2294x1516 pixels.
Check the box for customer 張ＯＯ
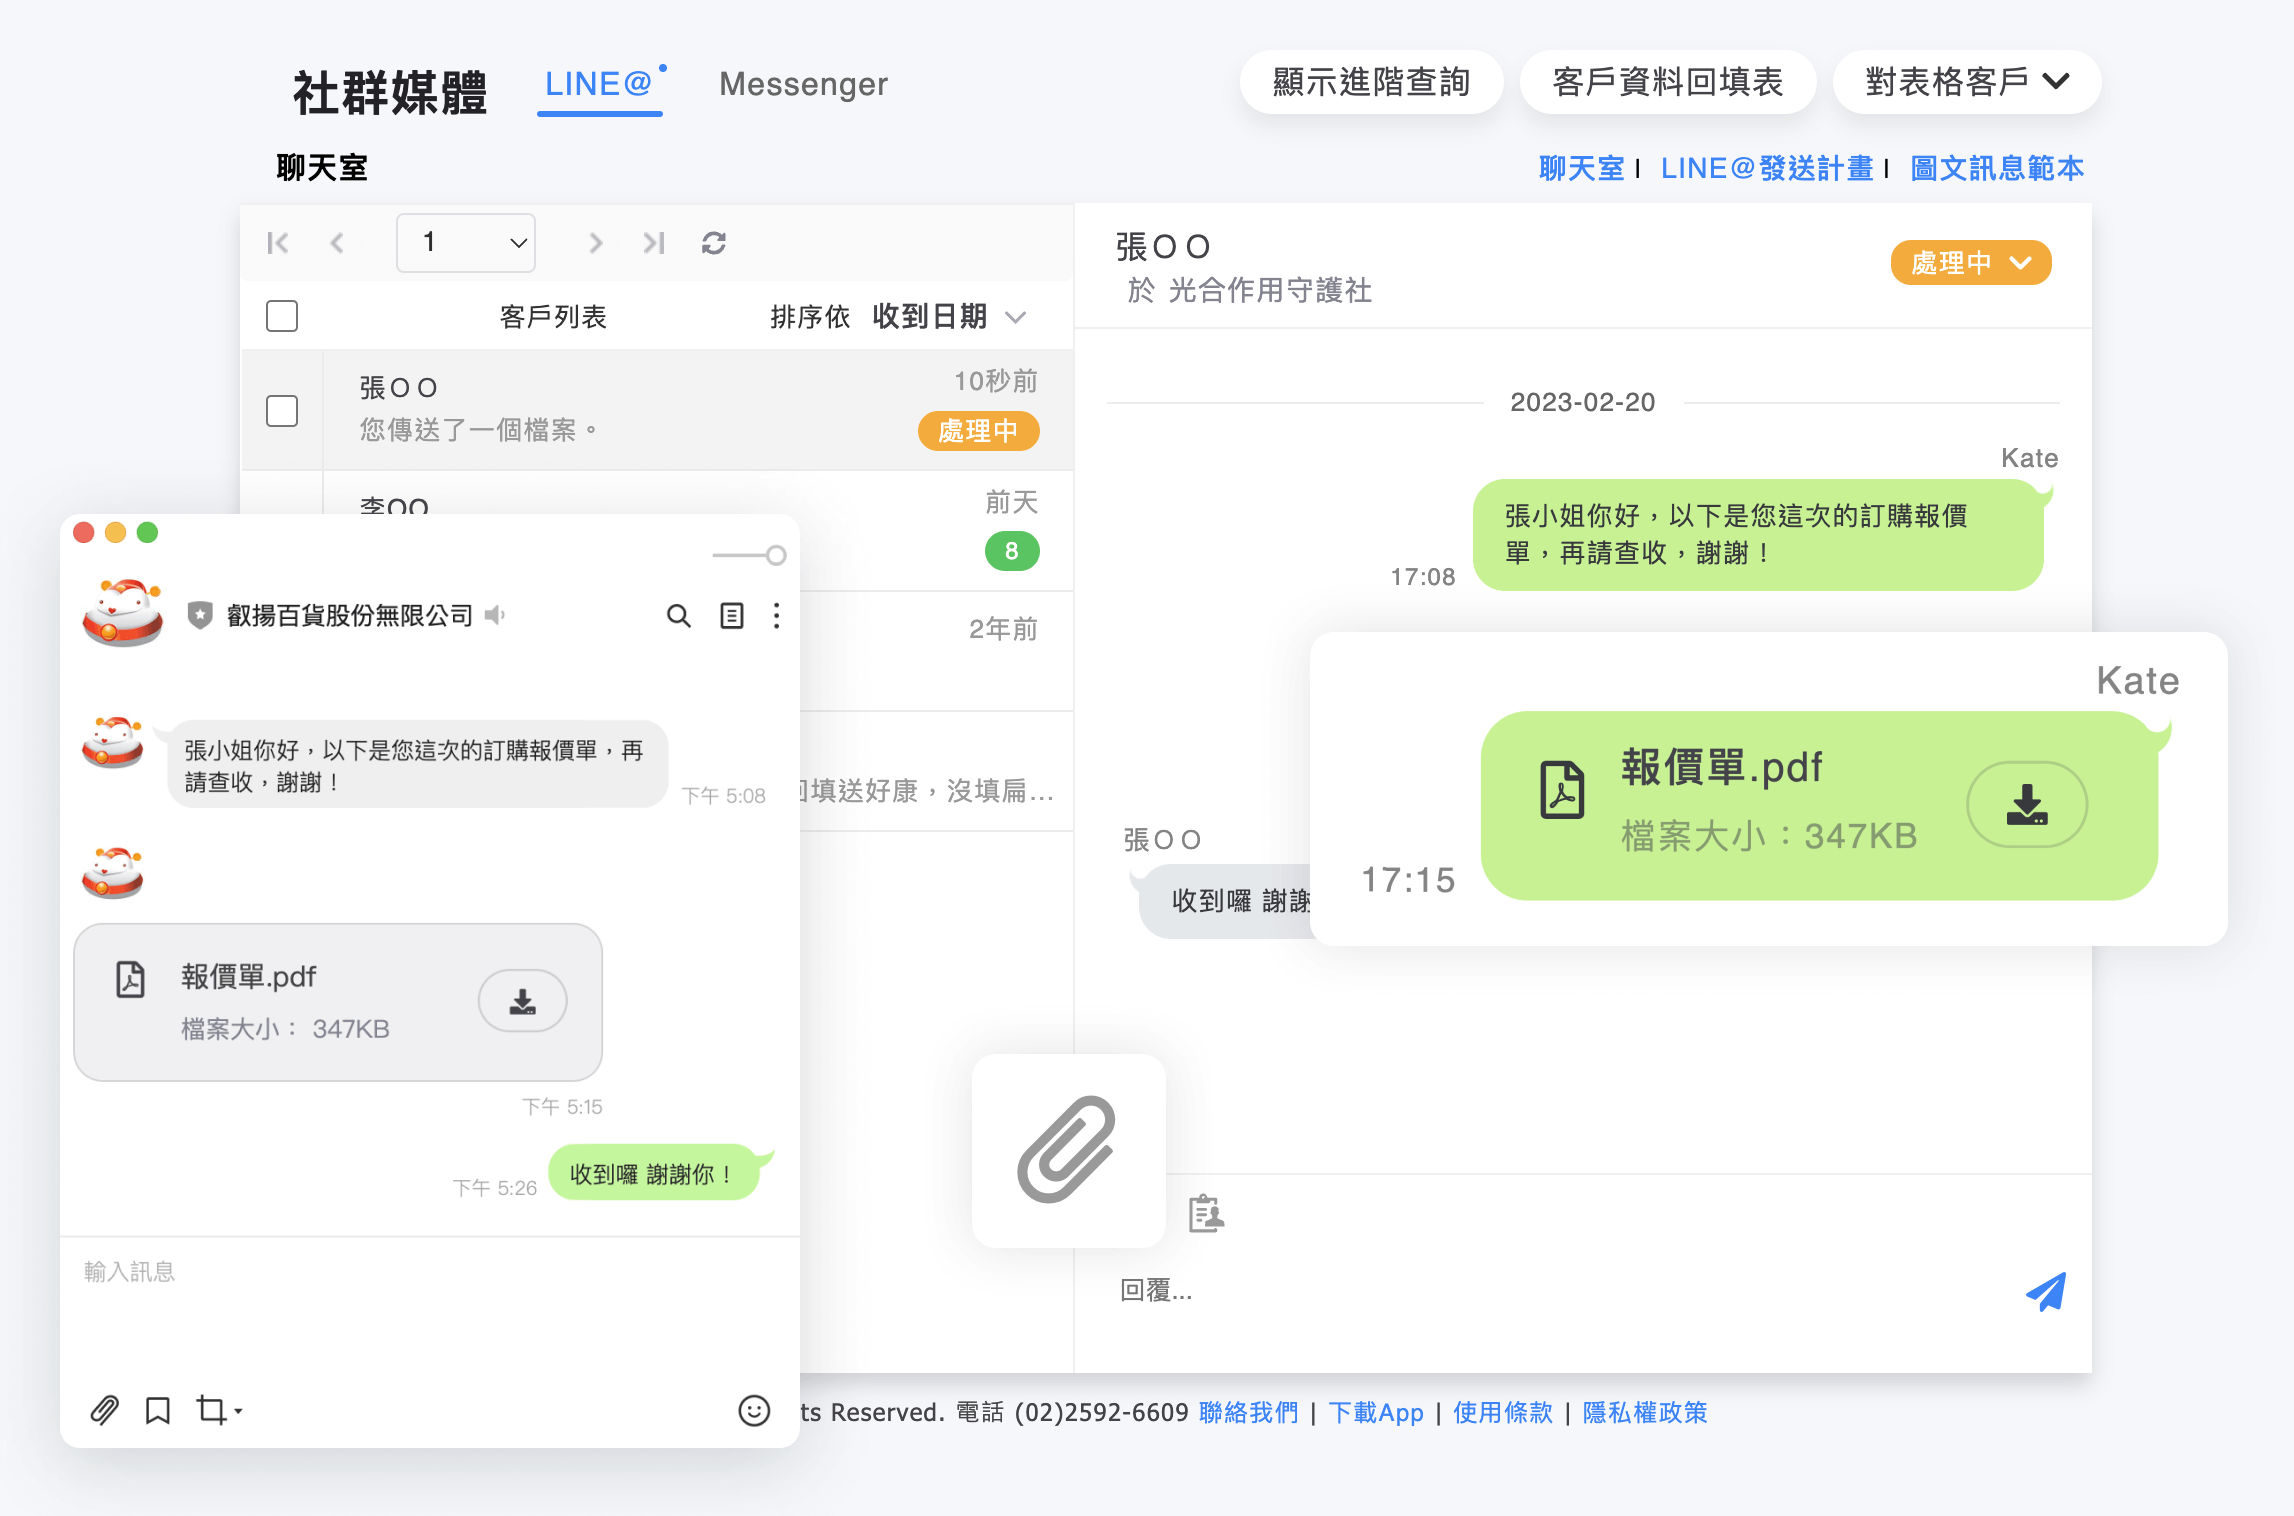click(x=282, y=410)
